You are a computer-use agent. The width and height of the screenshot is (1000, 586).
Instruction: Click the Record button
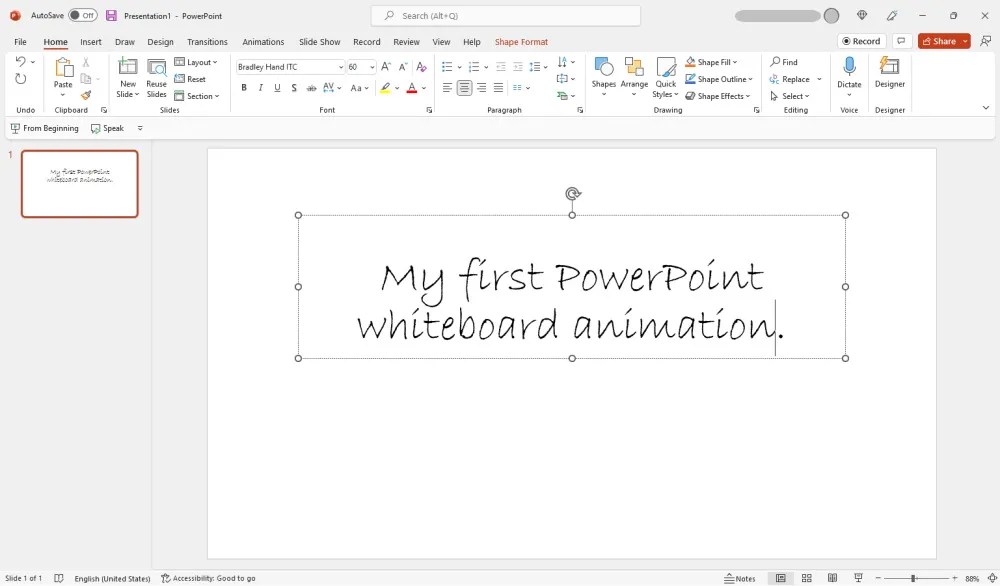coord(861,41)
